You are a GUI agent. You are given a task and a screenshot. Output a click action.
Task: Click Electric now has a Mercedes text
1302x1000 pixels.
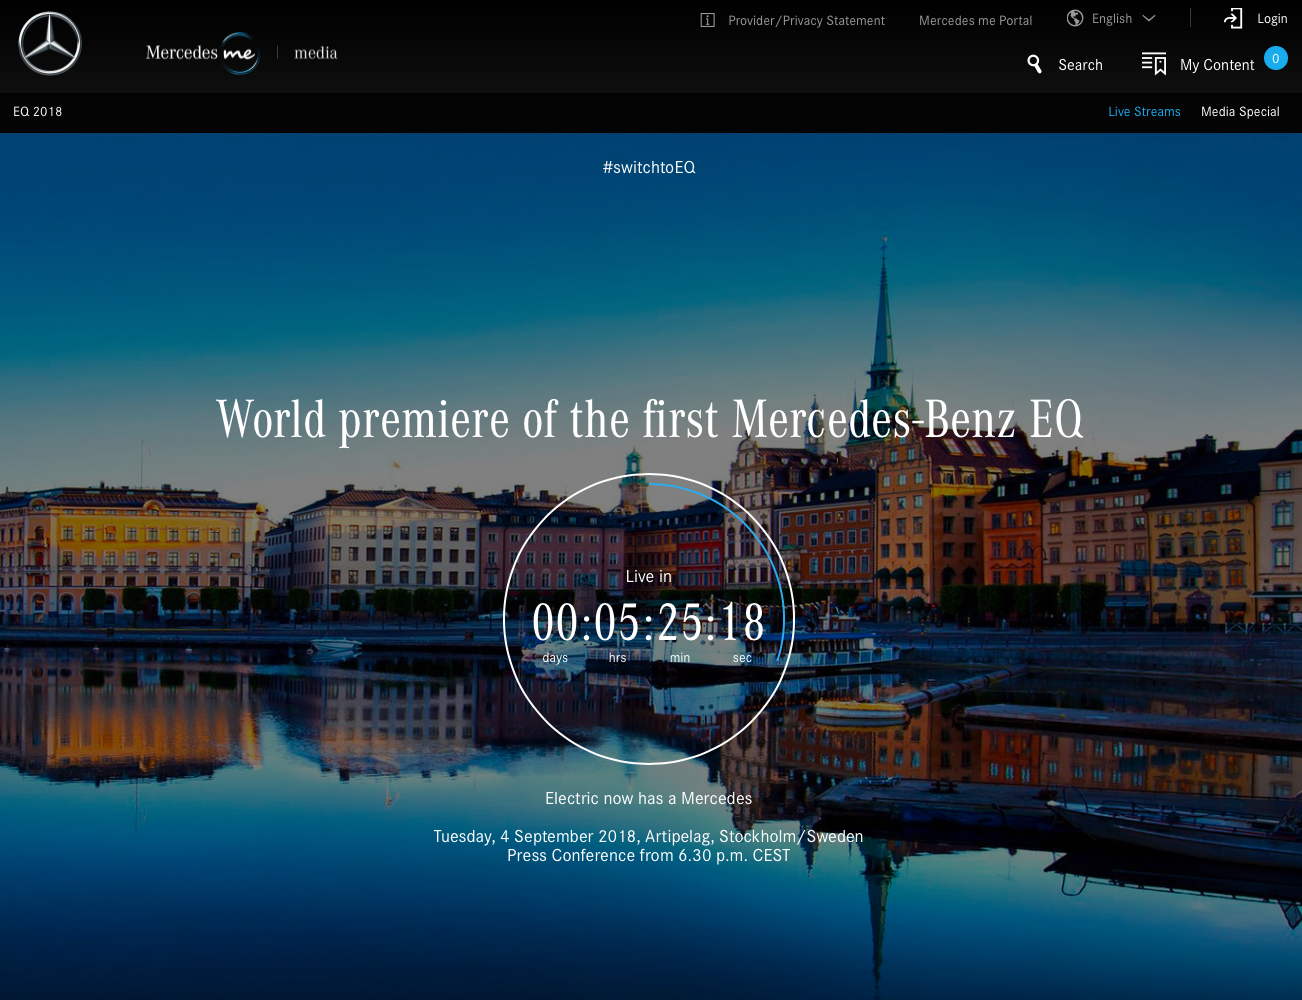click(649, 798)
